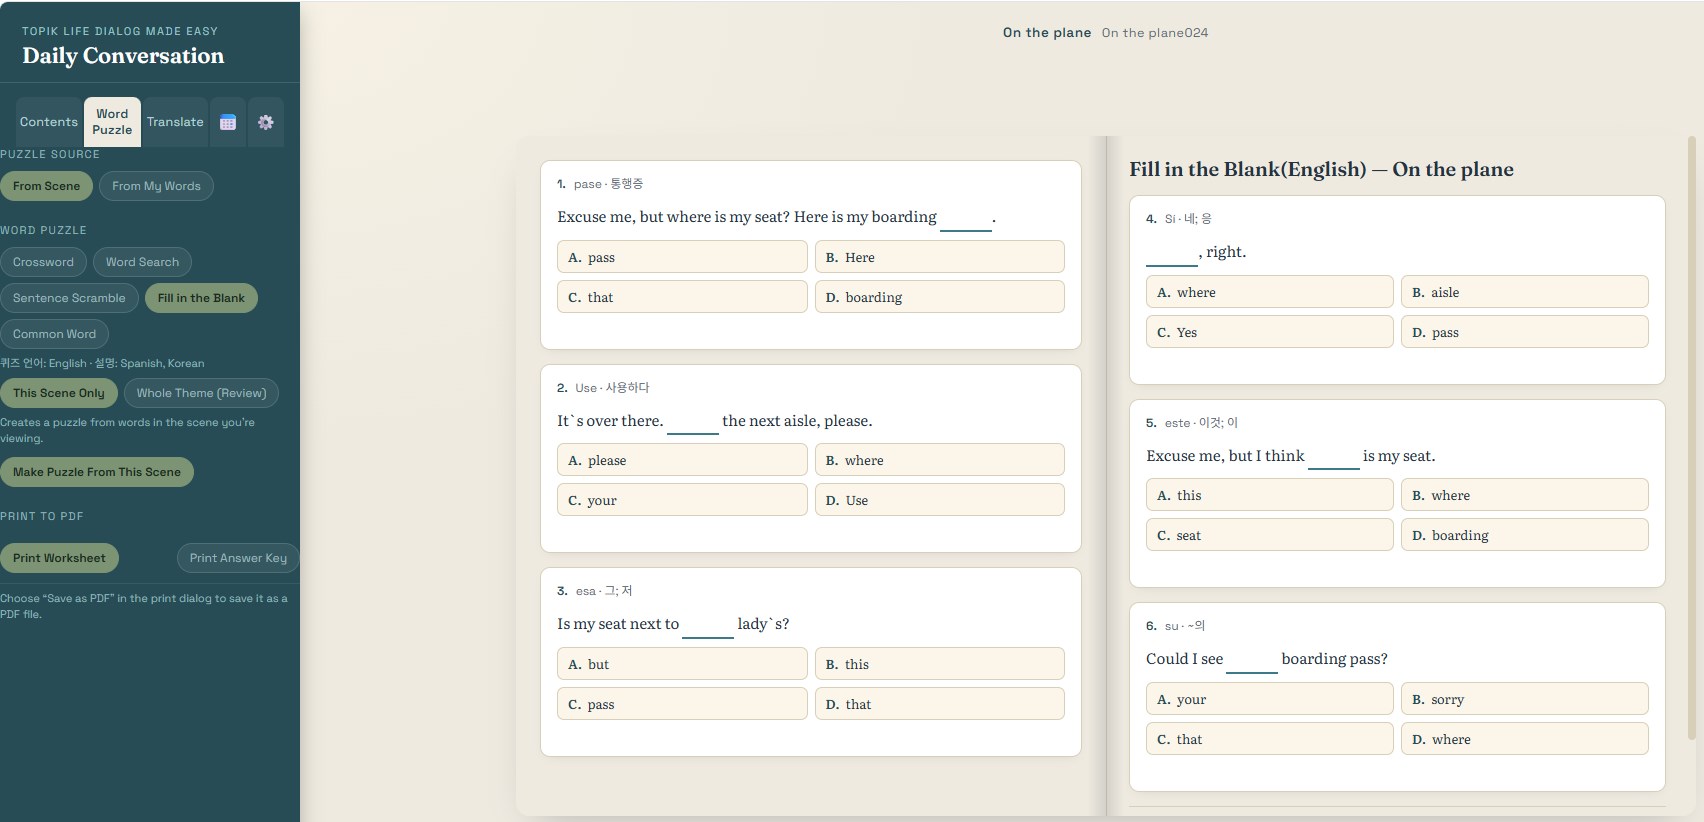Pick answer C seat in question 5

(x=1269, y=535)
